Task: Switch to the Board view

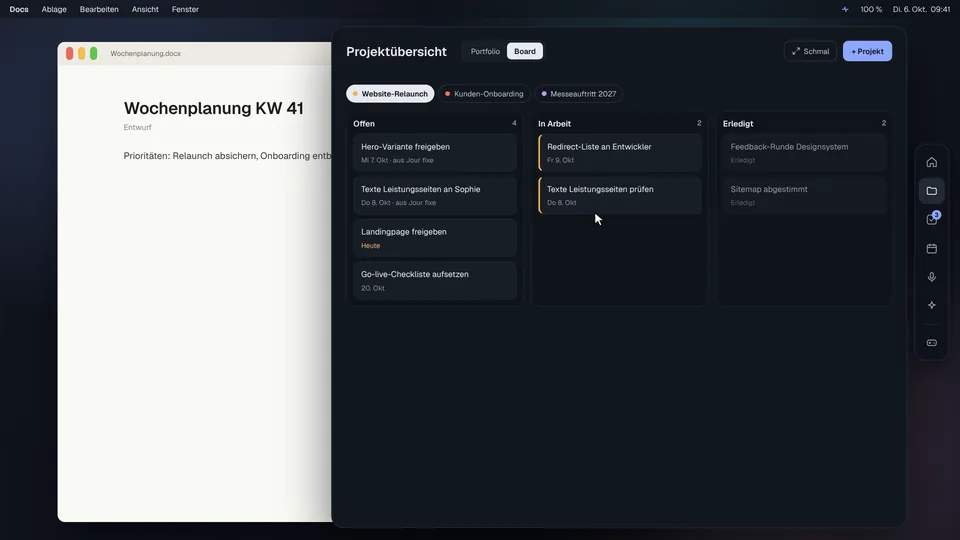Action: 525,51
